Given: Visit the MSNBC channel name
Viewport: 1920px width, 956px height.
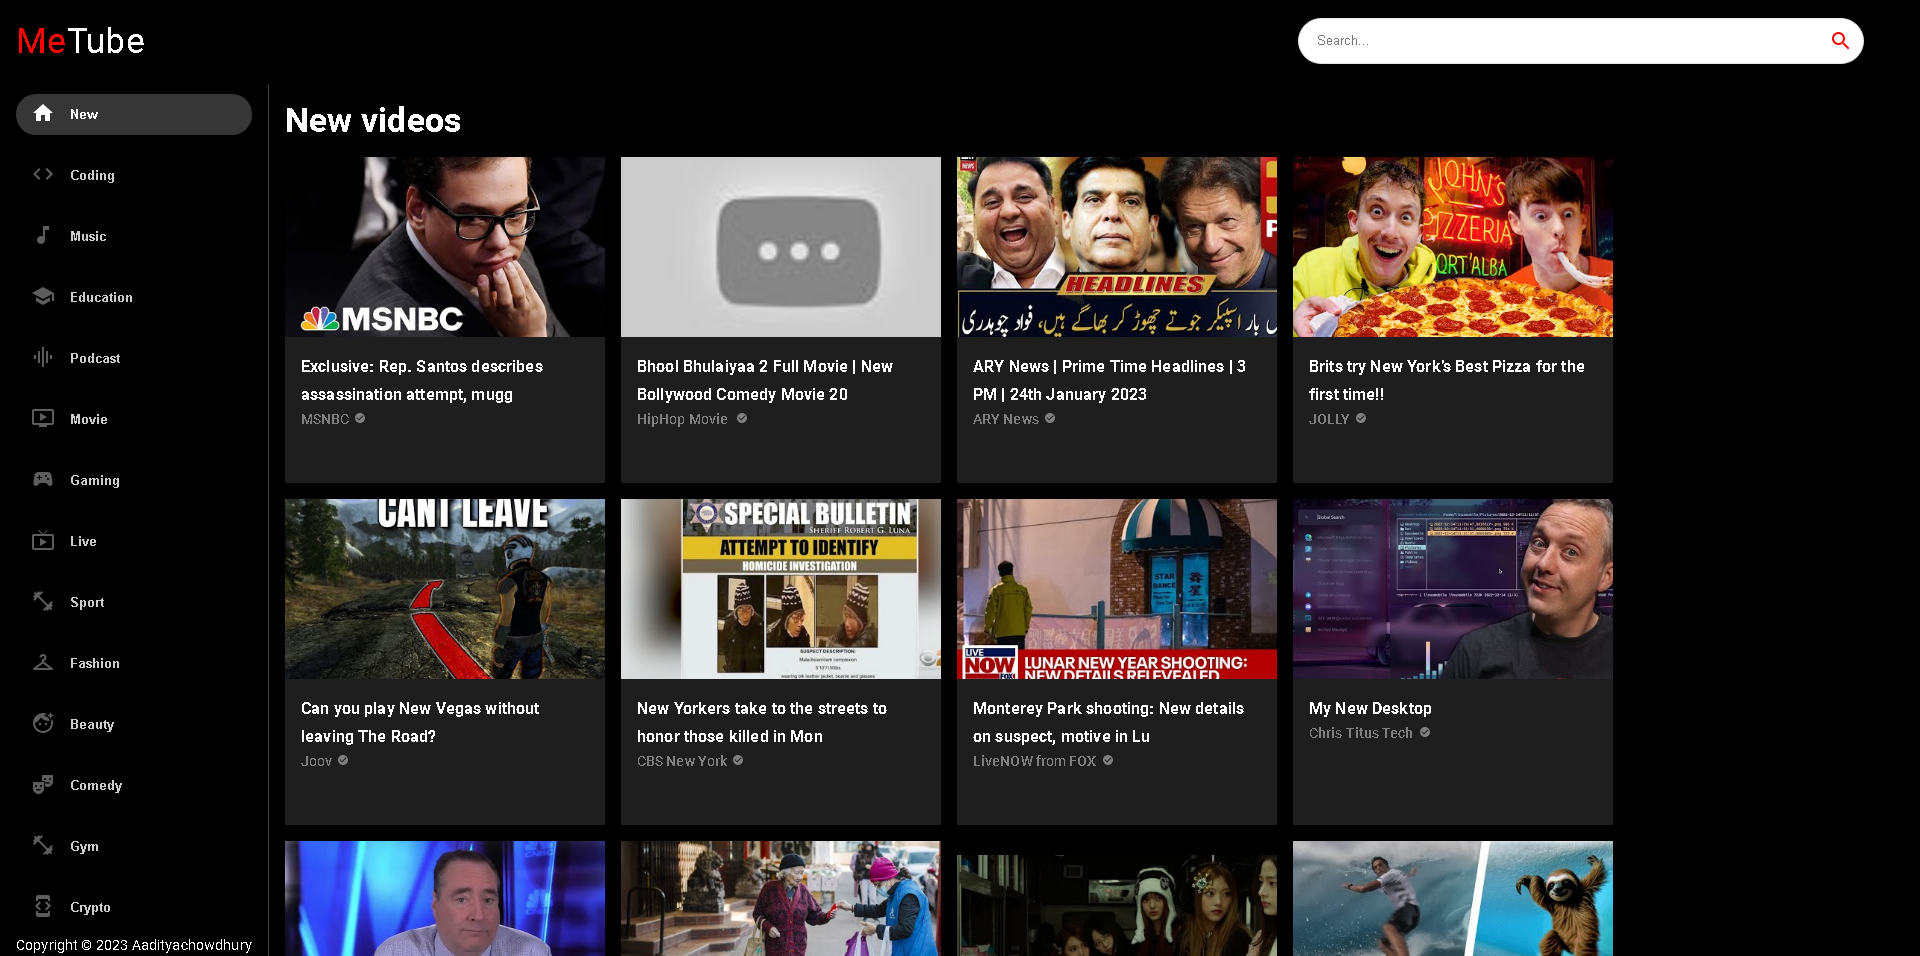Looking at the screenshot, I should pyautogui.click(x=325, y=419).
